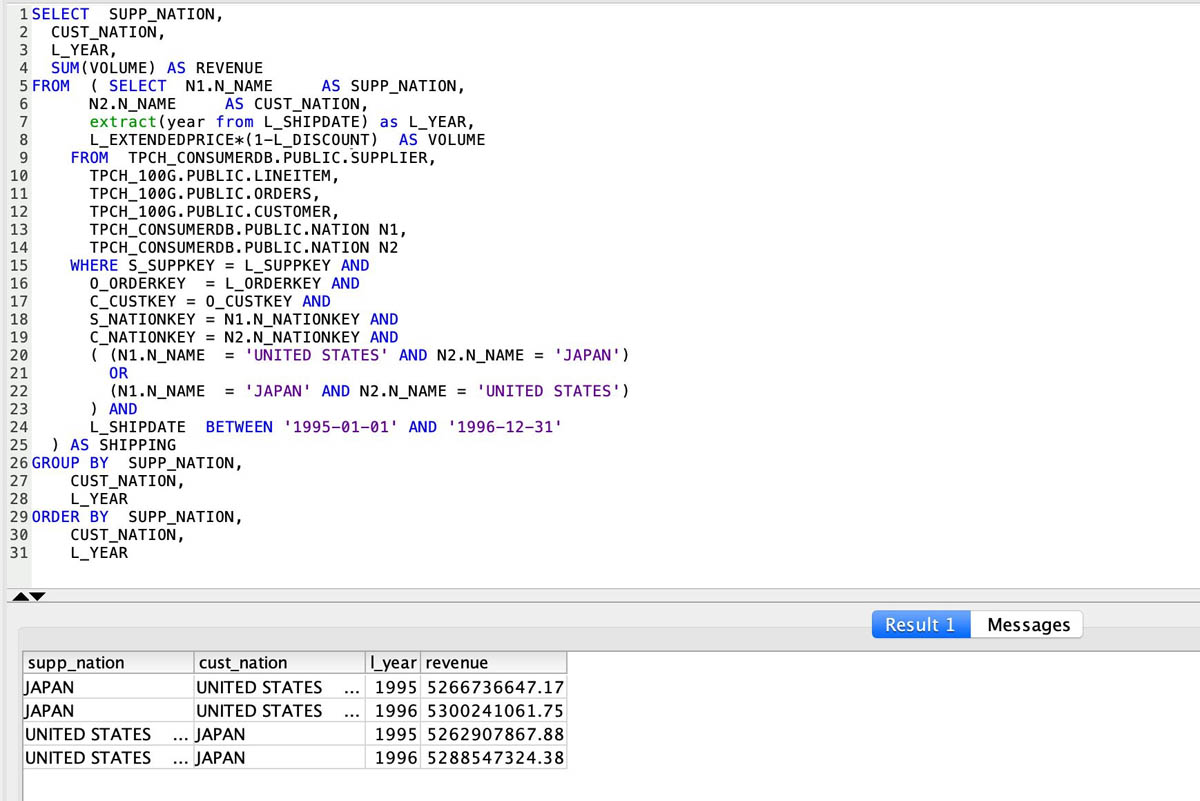Select revenue cell 5262907867.88
Image resolution: width=1200 pixels, height=801 pixels.
click(x=494, y=734)
